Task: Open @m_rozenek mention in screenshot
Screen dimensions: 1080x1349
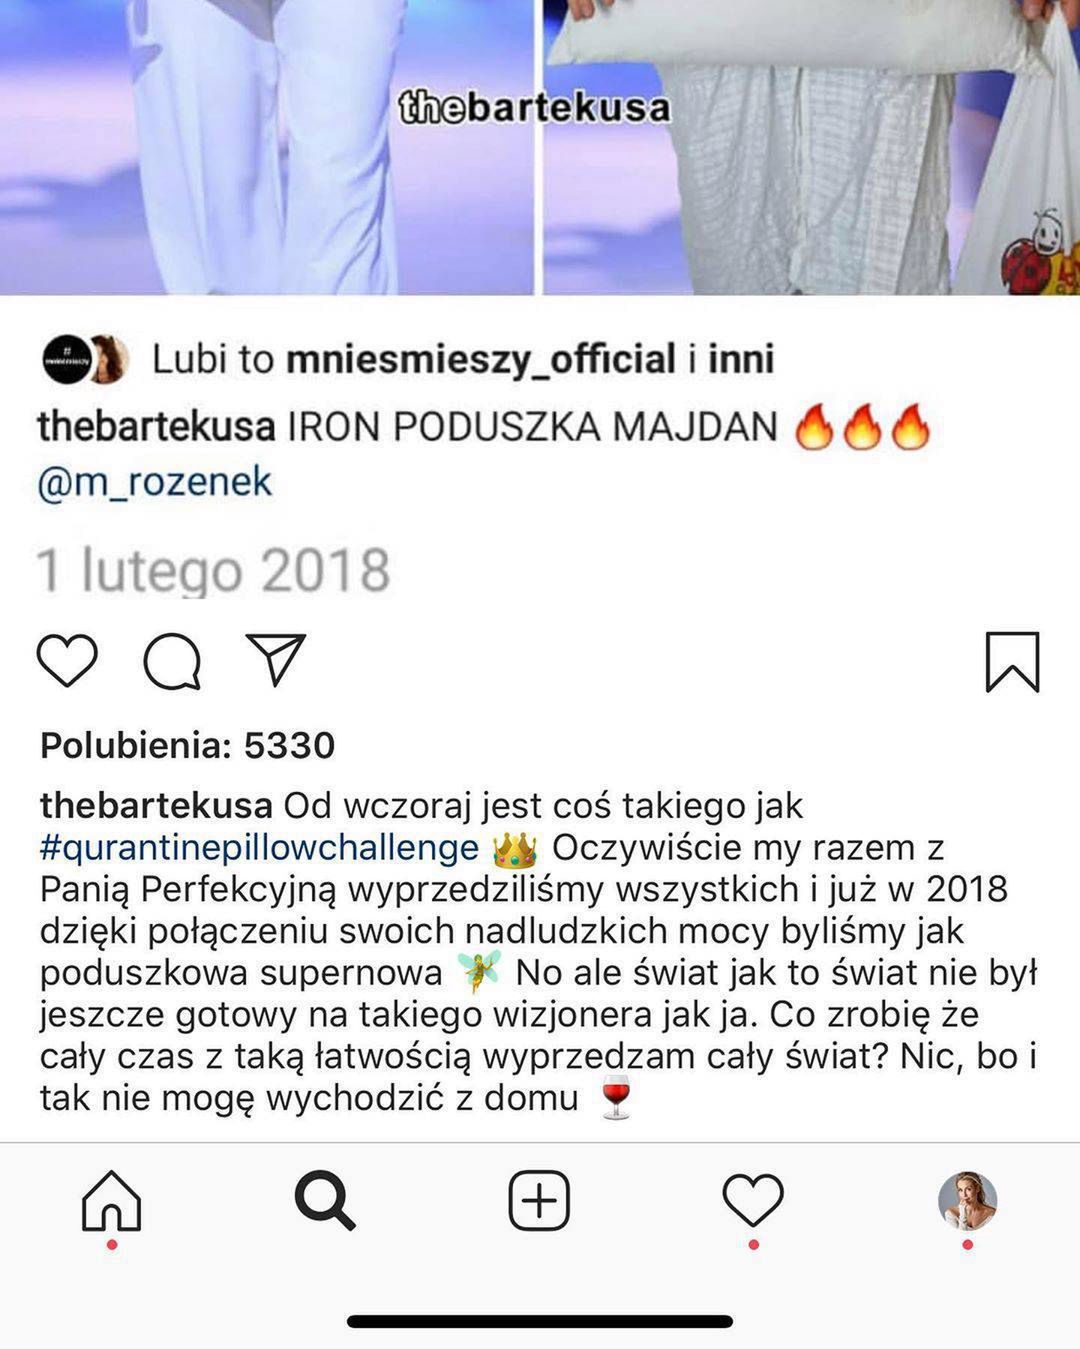Action: (x=155, y=482)
